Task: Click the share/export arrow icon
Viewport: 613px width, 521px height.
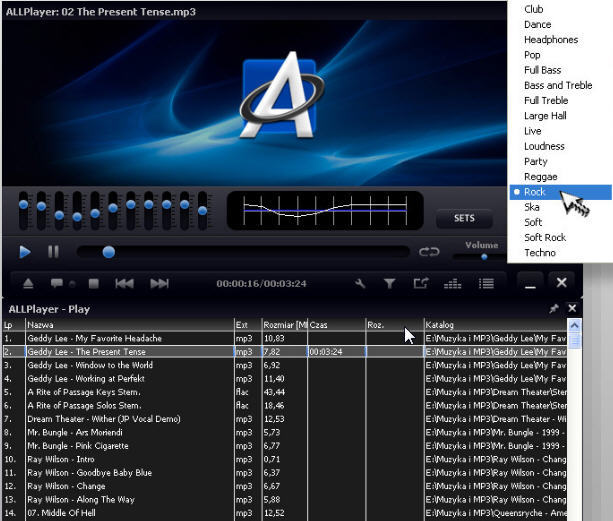Action: pyautogui.click(x=421, y=283)
